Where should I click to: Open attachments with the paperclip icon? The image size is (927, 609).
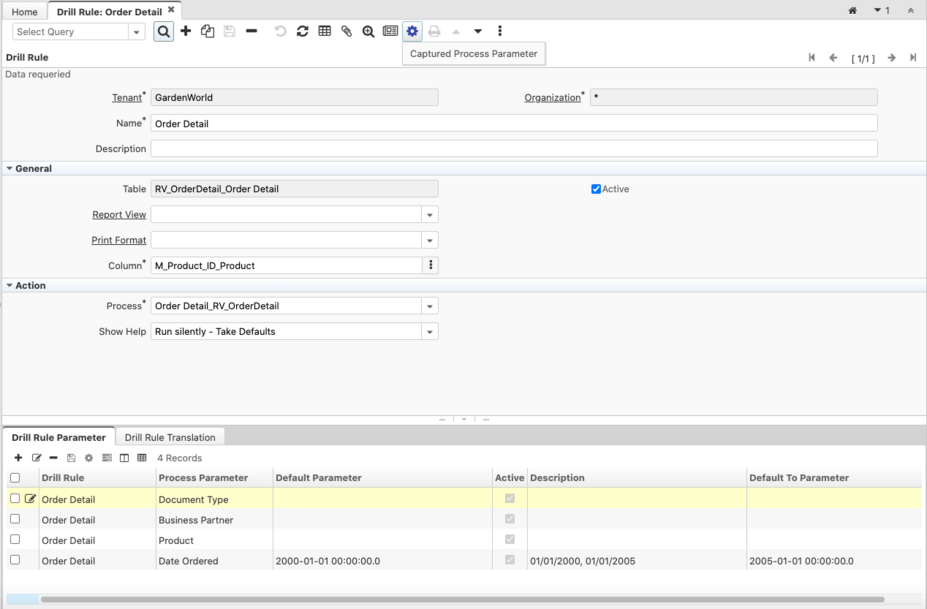[x=347, y=31]
